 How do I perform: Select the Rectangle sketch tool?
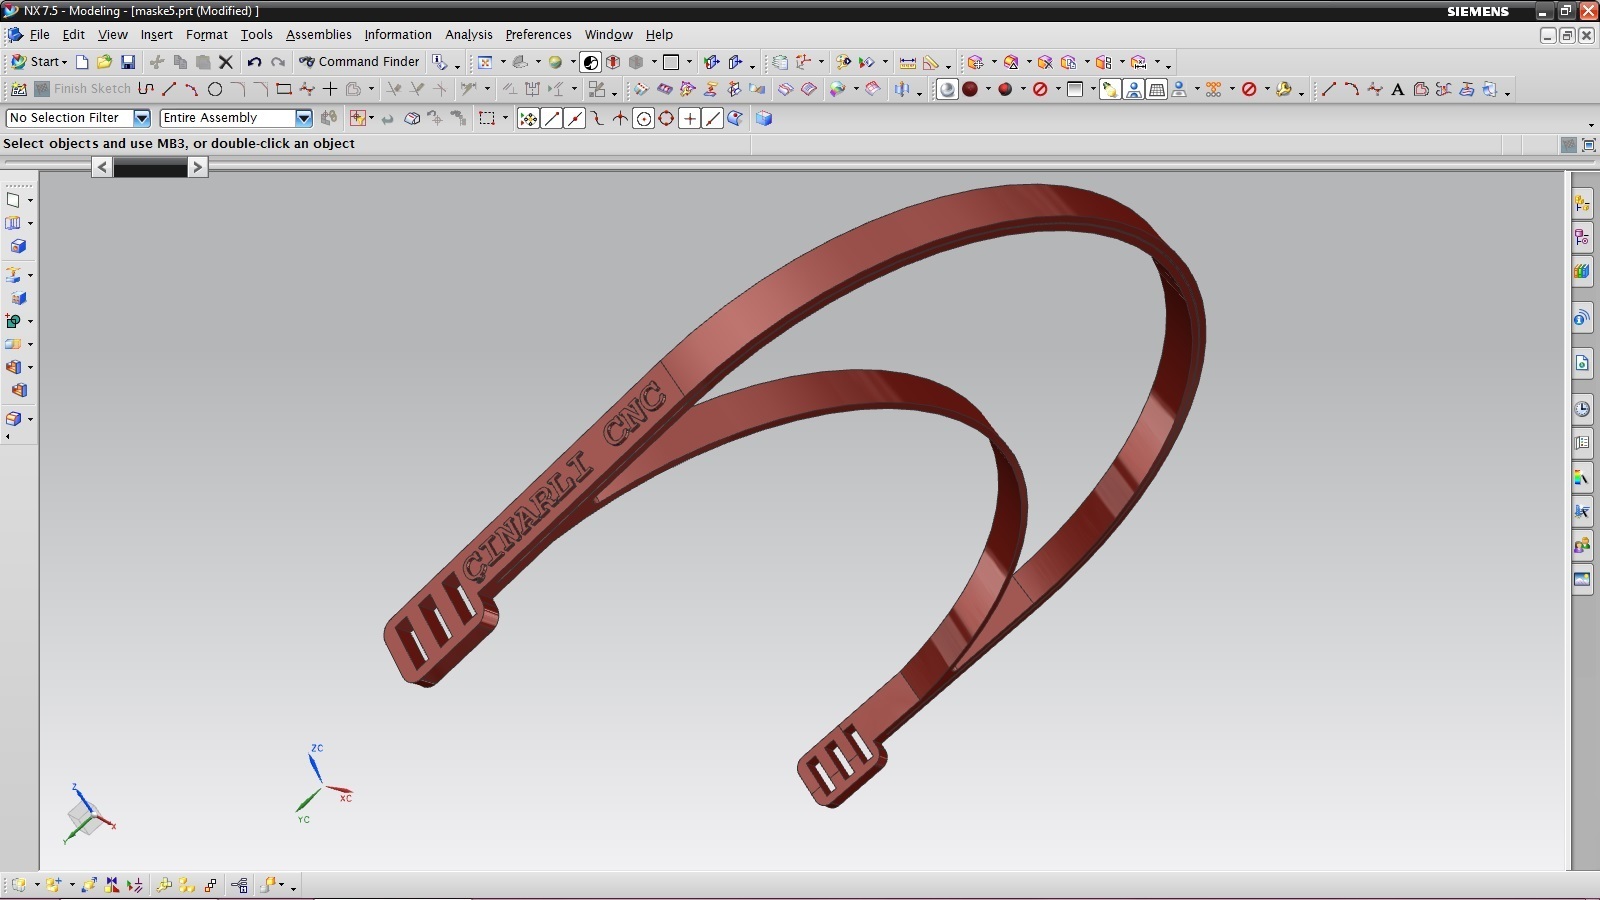point(283,88)
